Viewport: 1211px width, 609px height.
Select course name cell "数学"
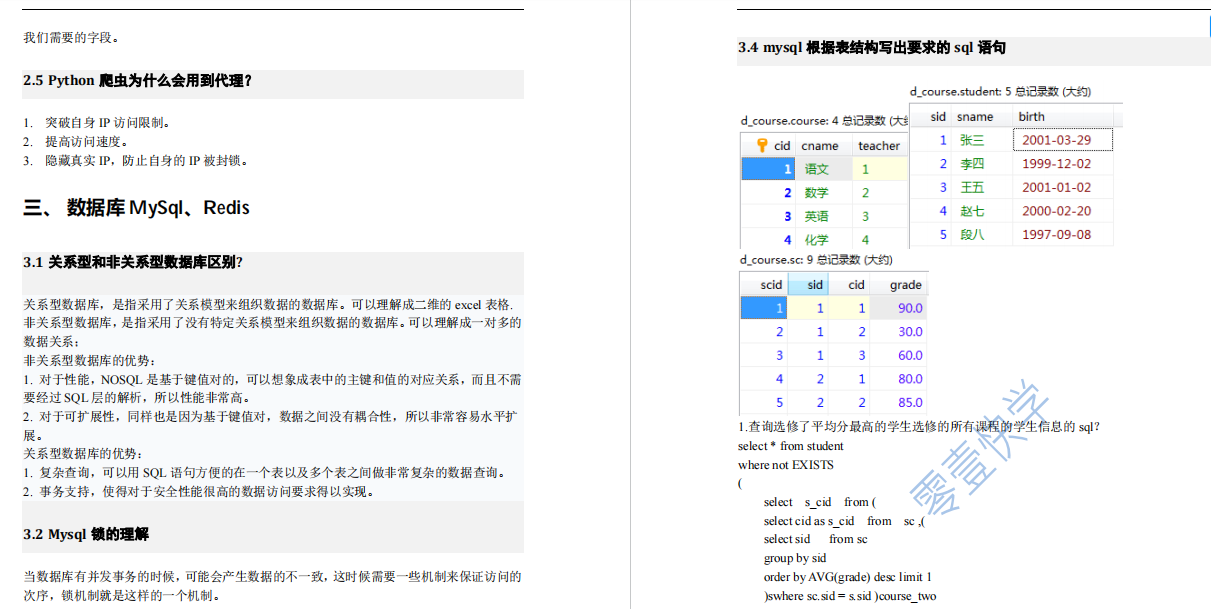(x=817, y=193)
